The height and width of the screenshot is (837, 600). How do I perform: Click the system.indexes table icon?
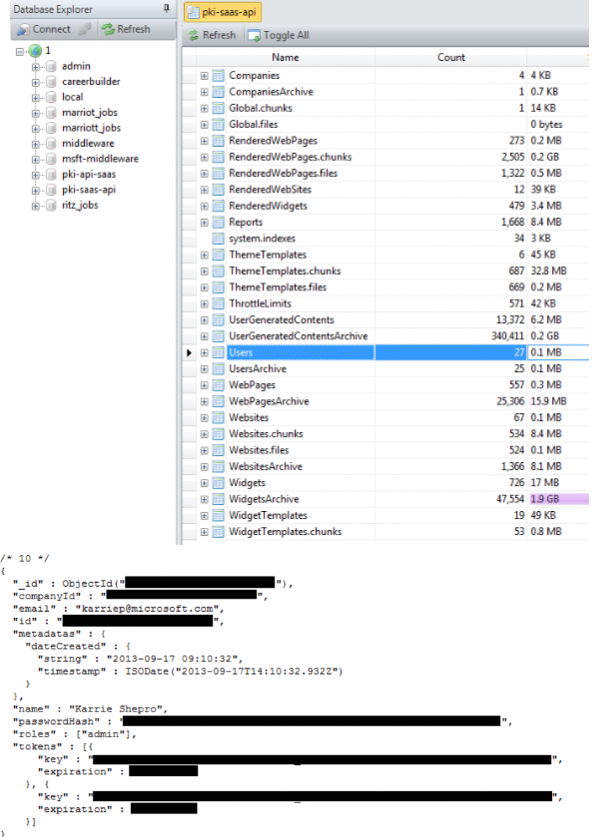point(218,239)
